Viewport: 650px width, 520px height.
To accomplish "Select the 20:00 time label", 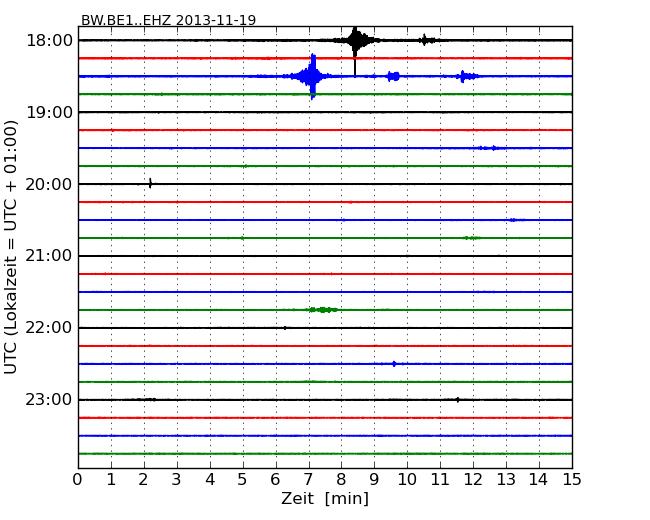I will [49, 184].
